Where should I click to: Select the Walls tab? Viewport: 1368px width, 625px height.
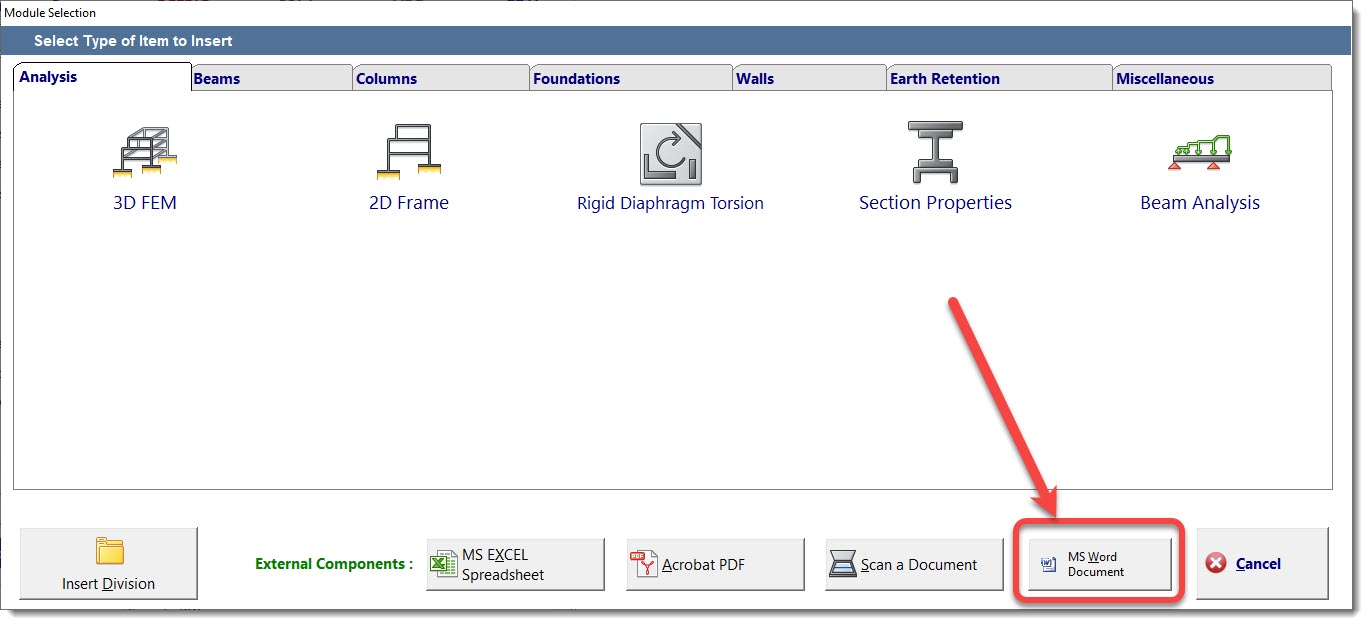(x=755, y=79)
